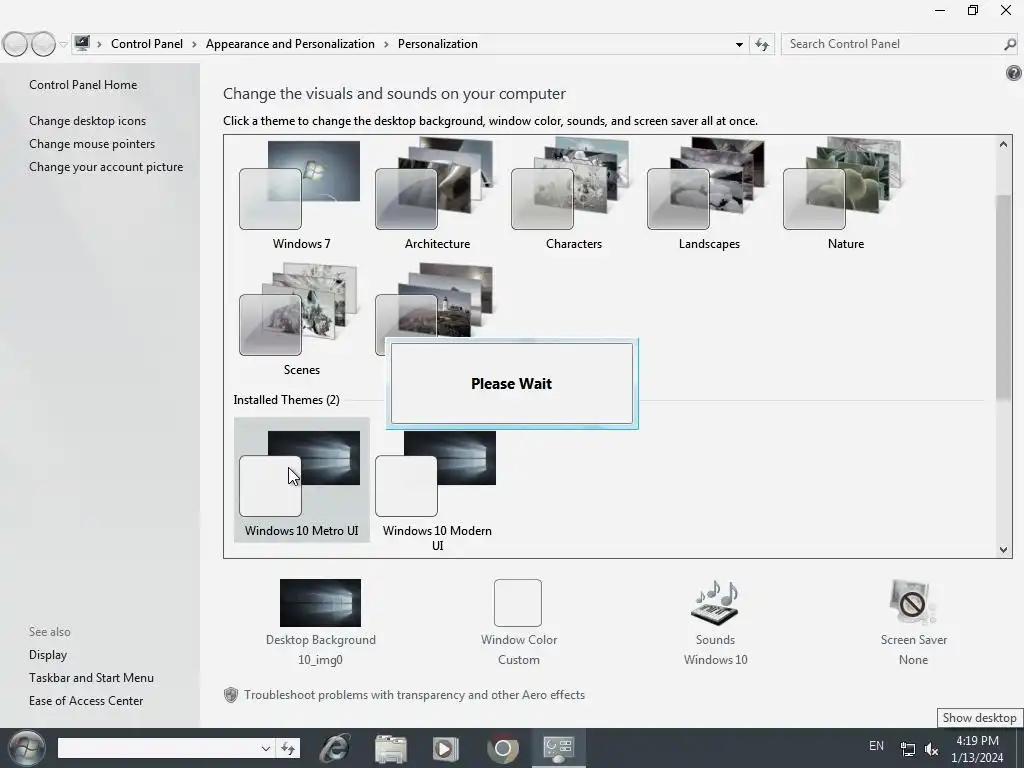The image size is (1024, 768).
Task: Open Change your account picture link
Action: click(106, 167)
